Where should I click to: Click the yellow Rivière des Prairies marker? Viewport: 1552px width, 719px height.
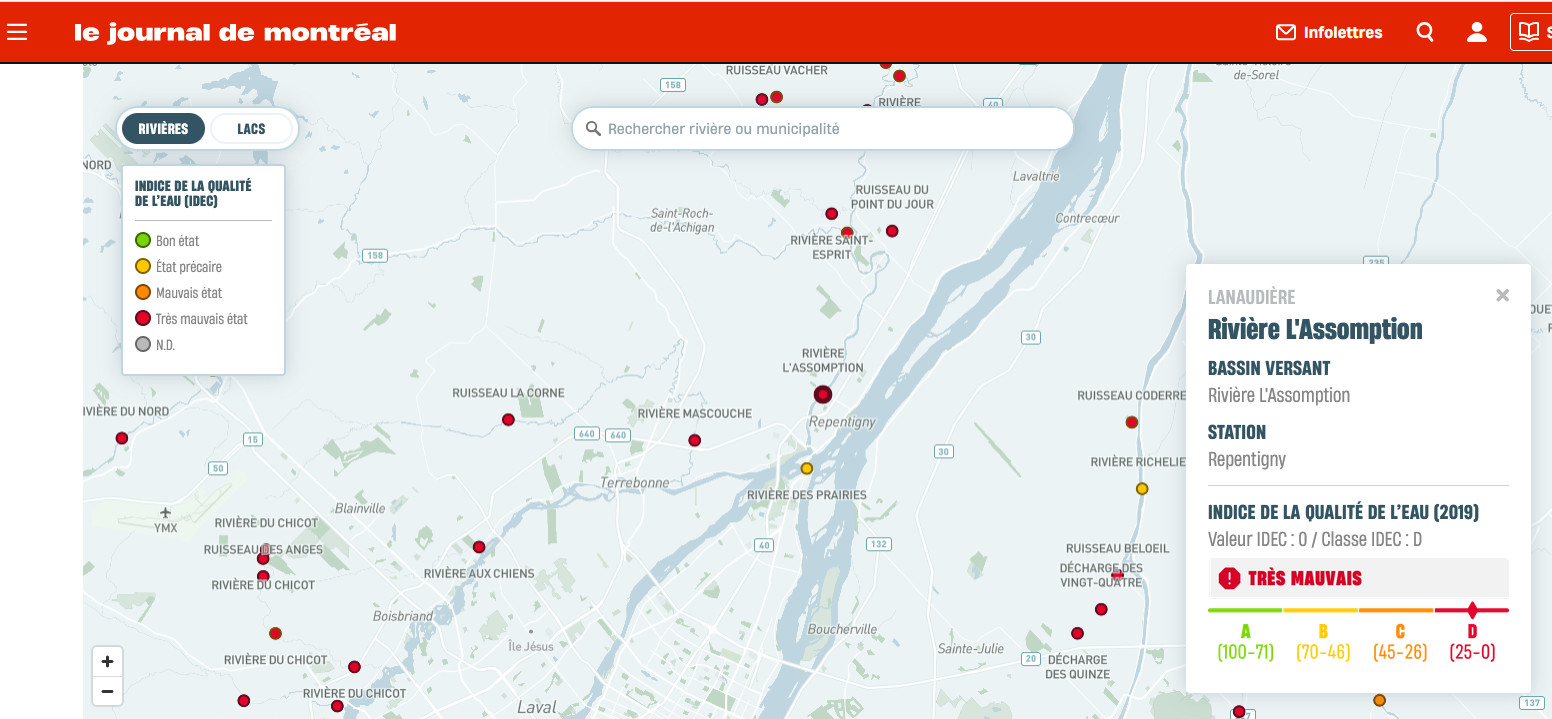[806, 468]
